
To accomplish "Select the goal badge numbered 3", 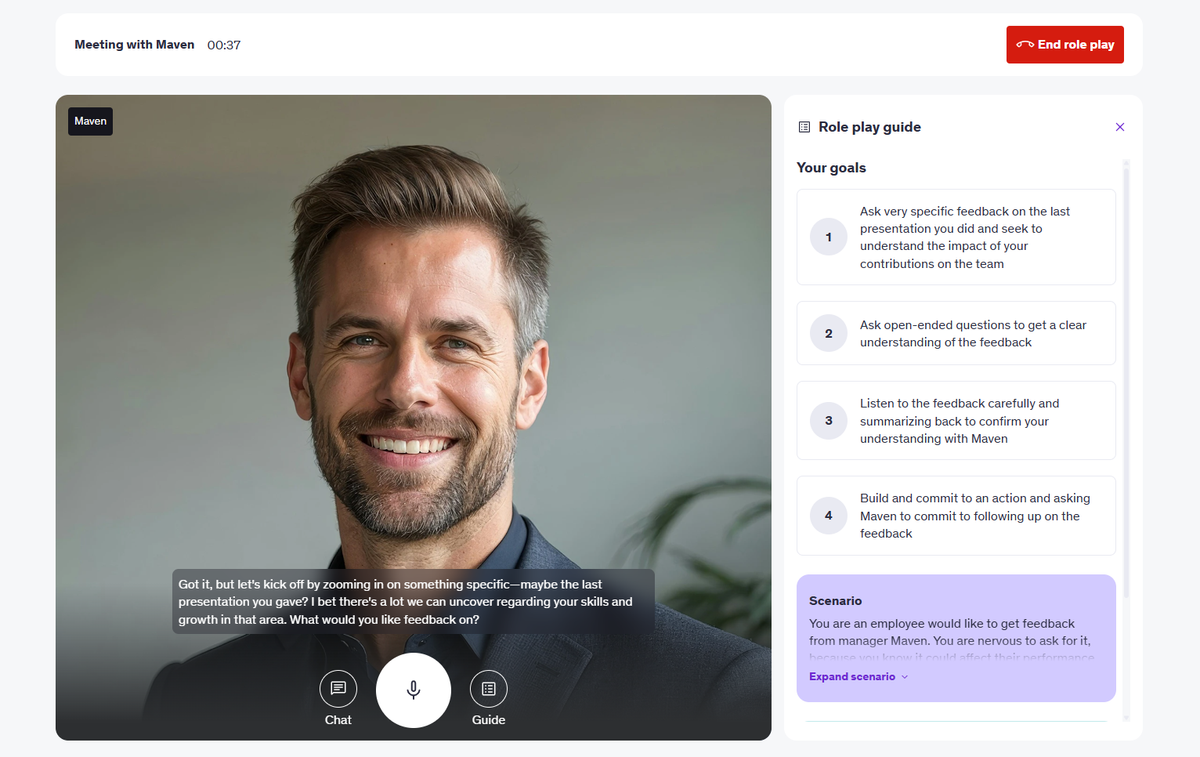I will 828,420.
